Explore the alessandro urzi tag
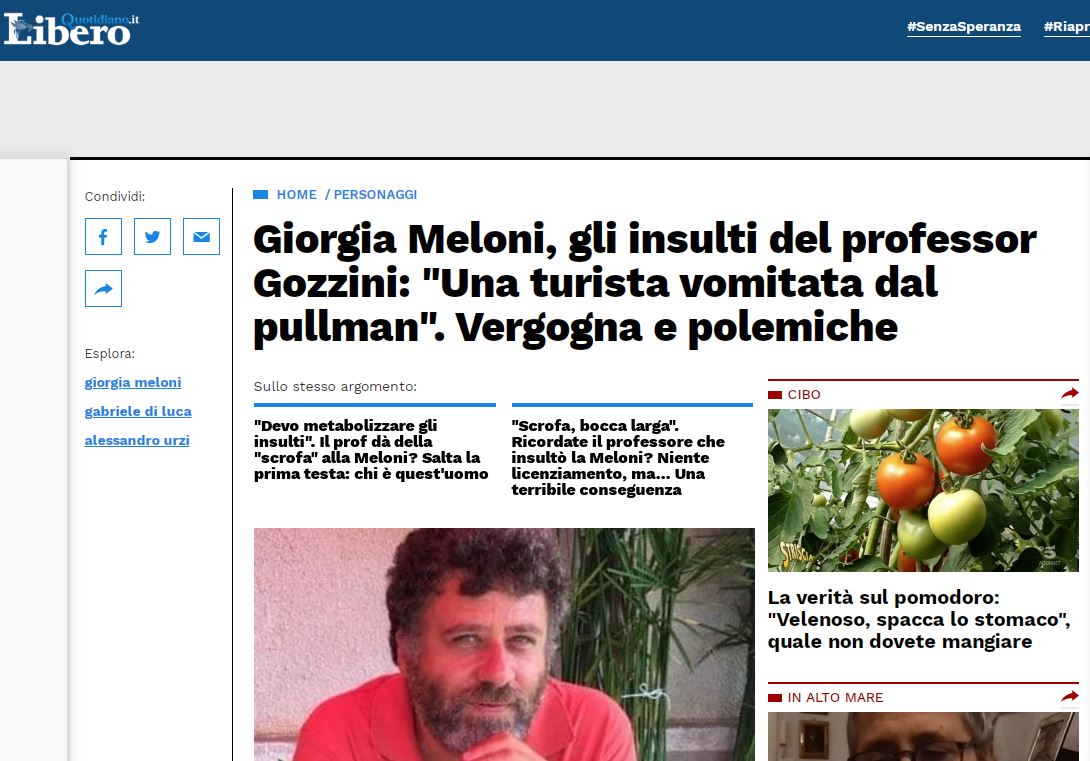This screenshot has width=1090, height=761. [137, 441]
